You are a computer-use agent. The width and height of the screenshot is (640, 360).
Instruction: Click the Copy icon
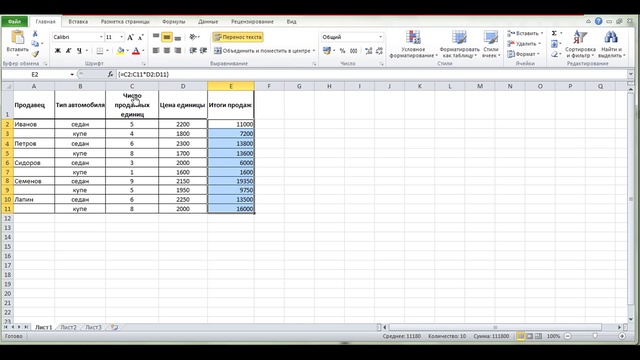click(x=35, y=43)
